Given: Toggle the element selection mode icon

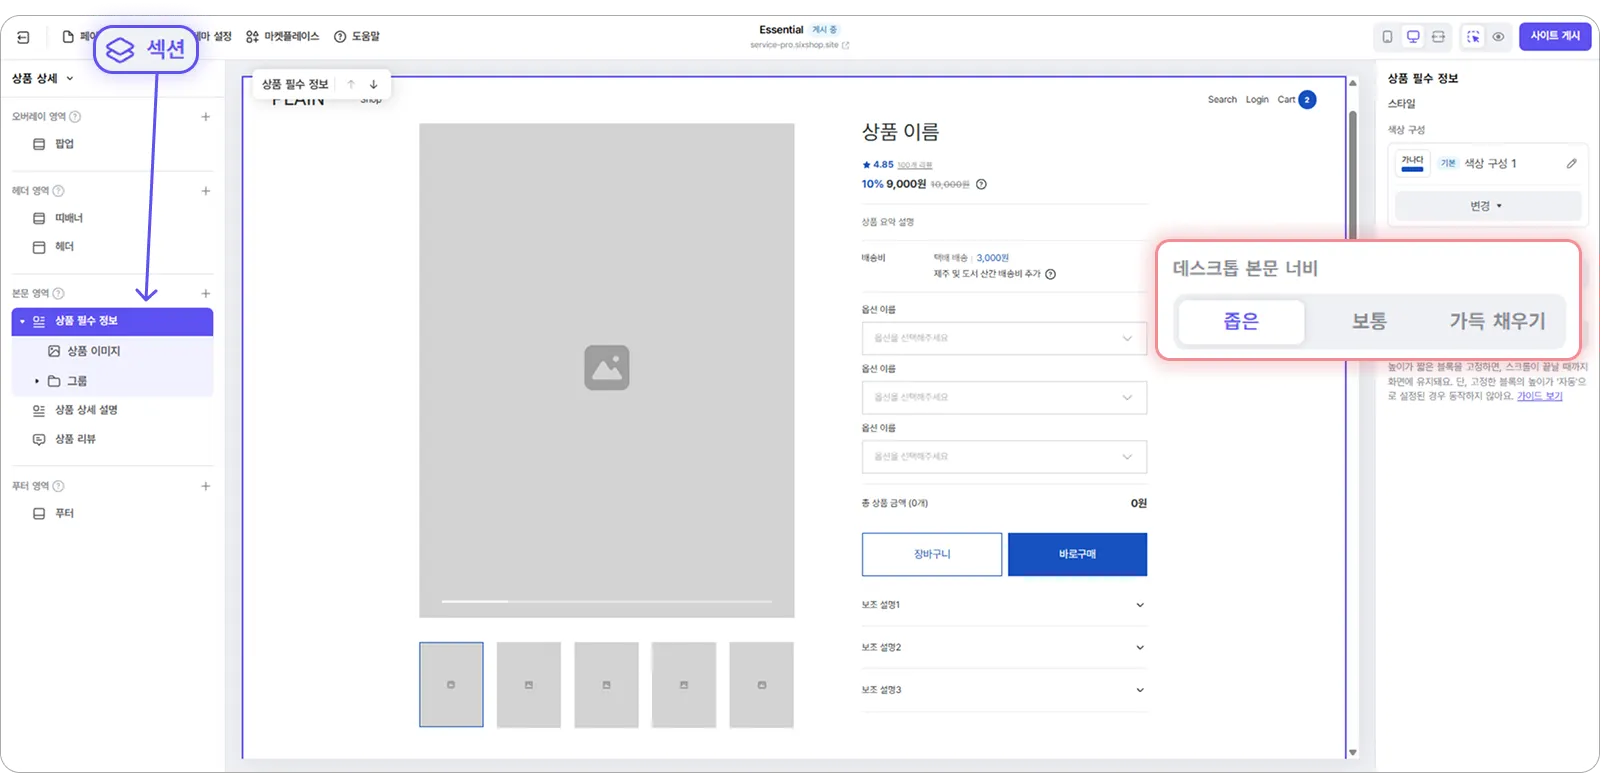Looking at the screenshot, I should coord(1473,37).
